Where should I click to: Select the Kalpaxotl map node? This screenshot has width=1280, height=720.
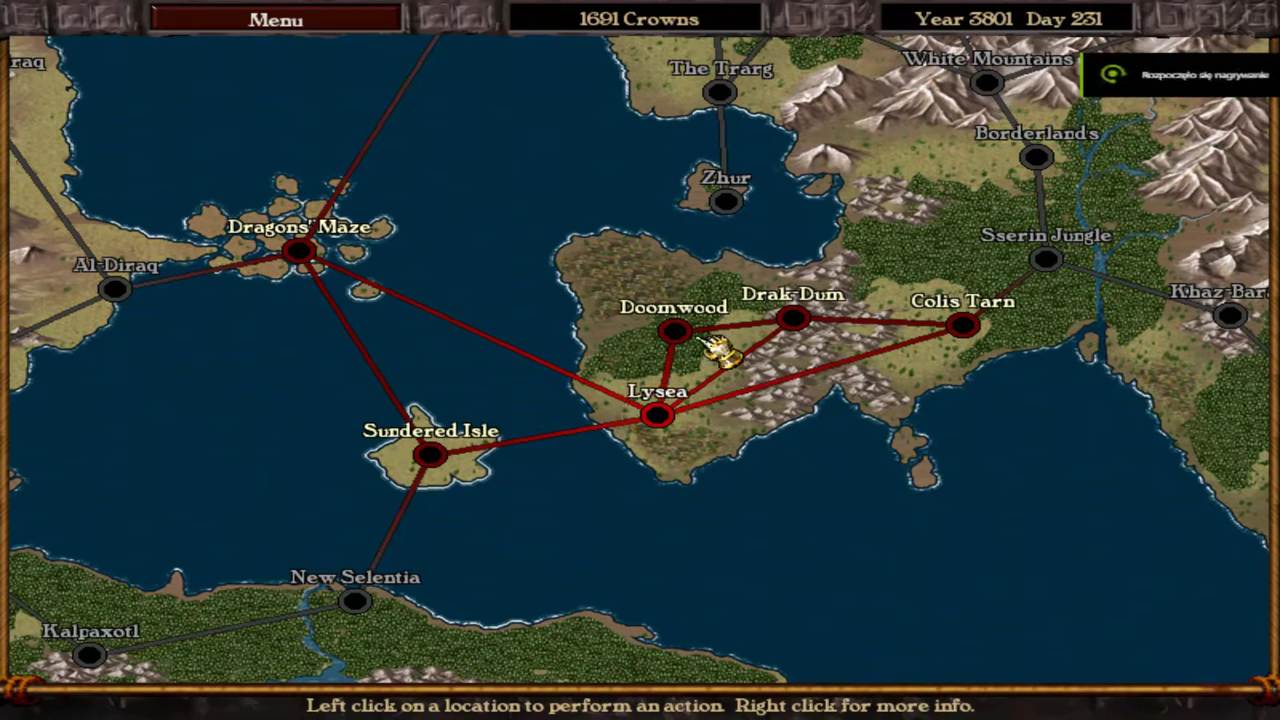click(90, 656)
